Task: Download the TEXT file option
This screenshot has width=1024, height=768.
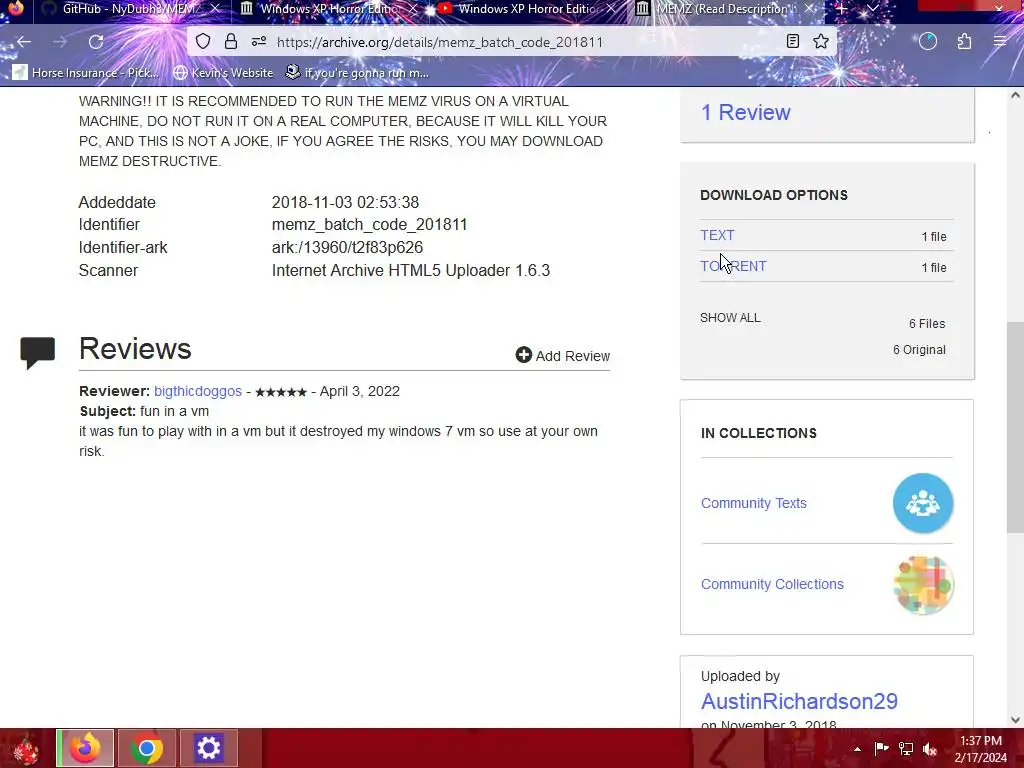Action: pyautogui.click(x=717, y=235)
